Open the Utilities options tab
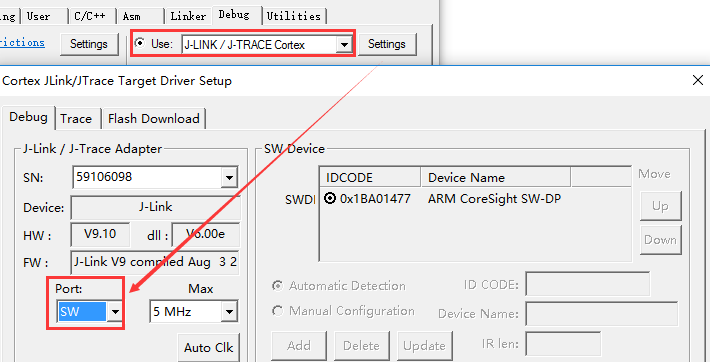The image size is (710, 362). click(295, 16)
